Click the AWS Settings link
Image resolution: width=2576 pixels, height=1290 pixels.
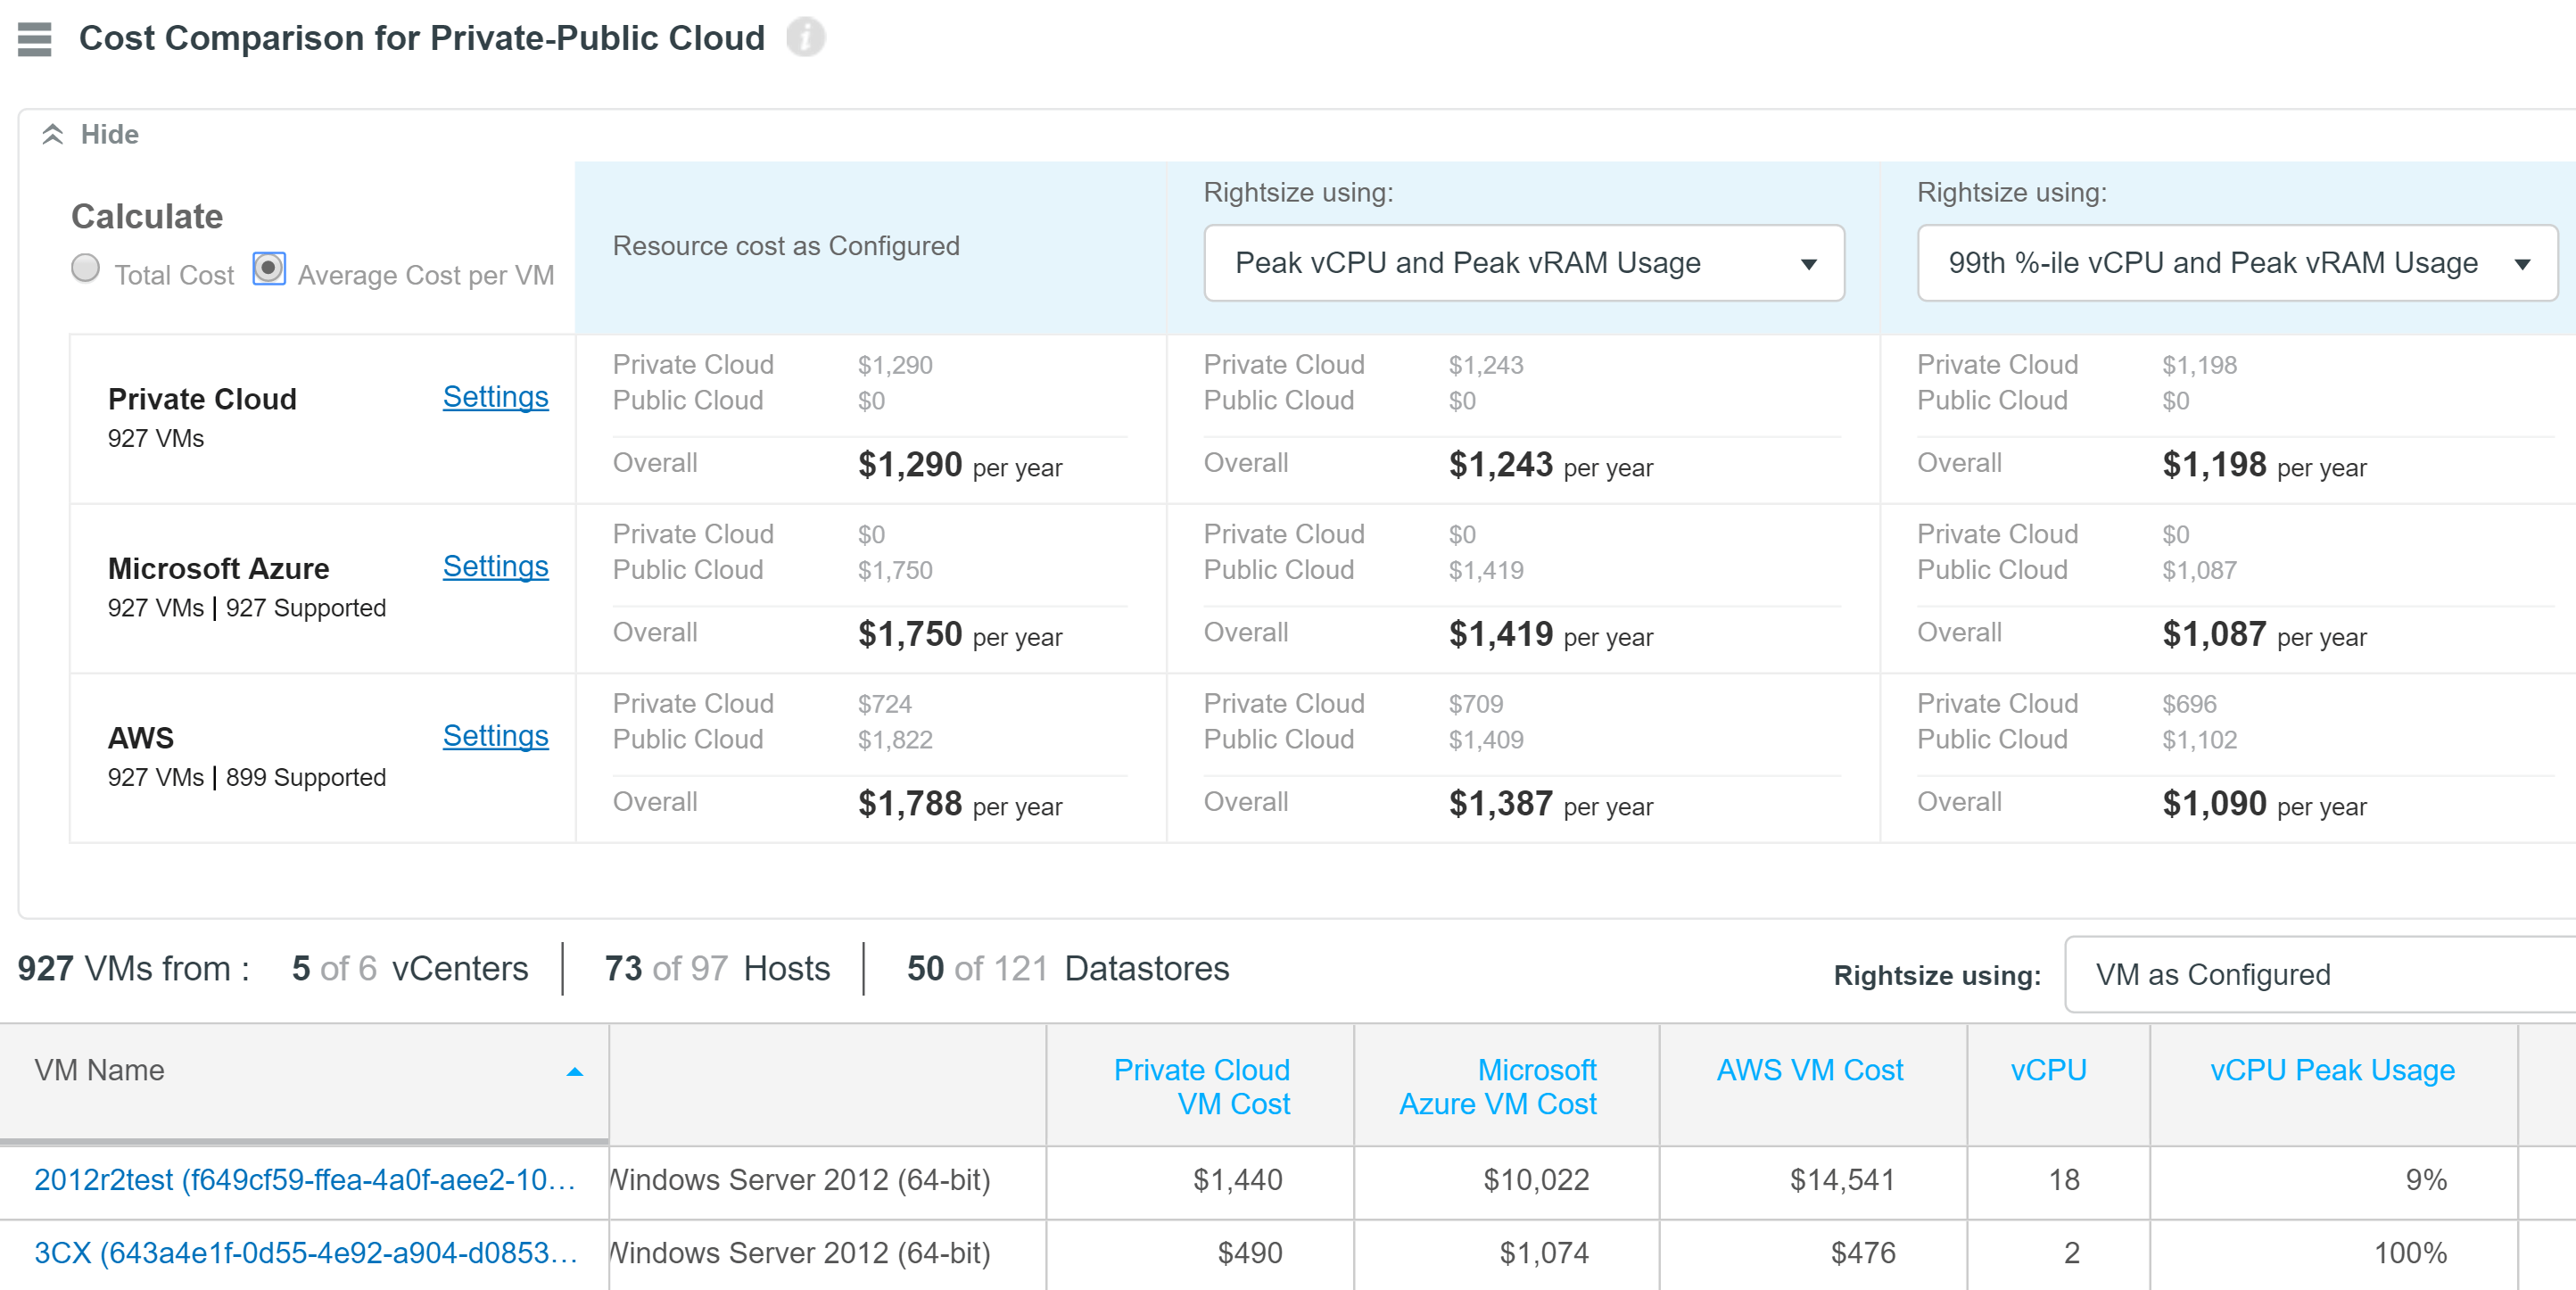495,736
